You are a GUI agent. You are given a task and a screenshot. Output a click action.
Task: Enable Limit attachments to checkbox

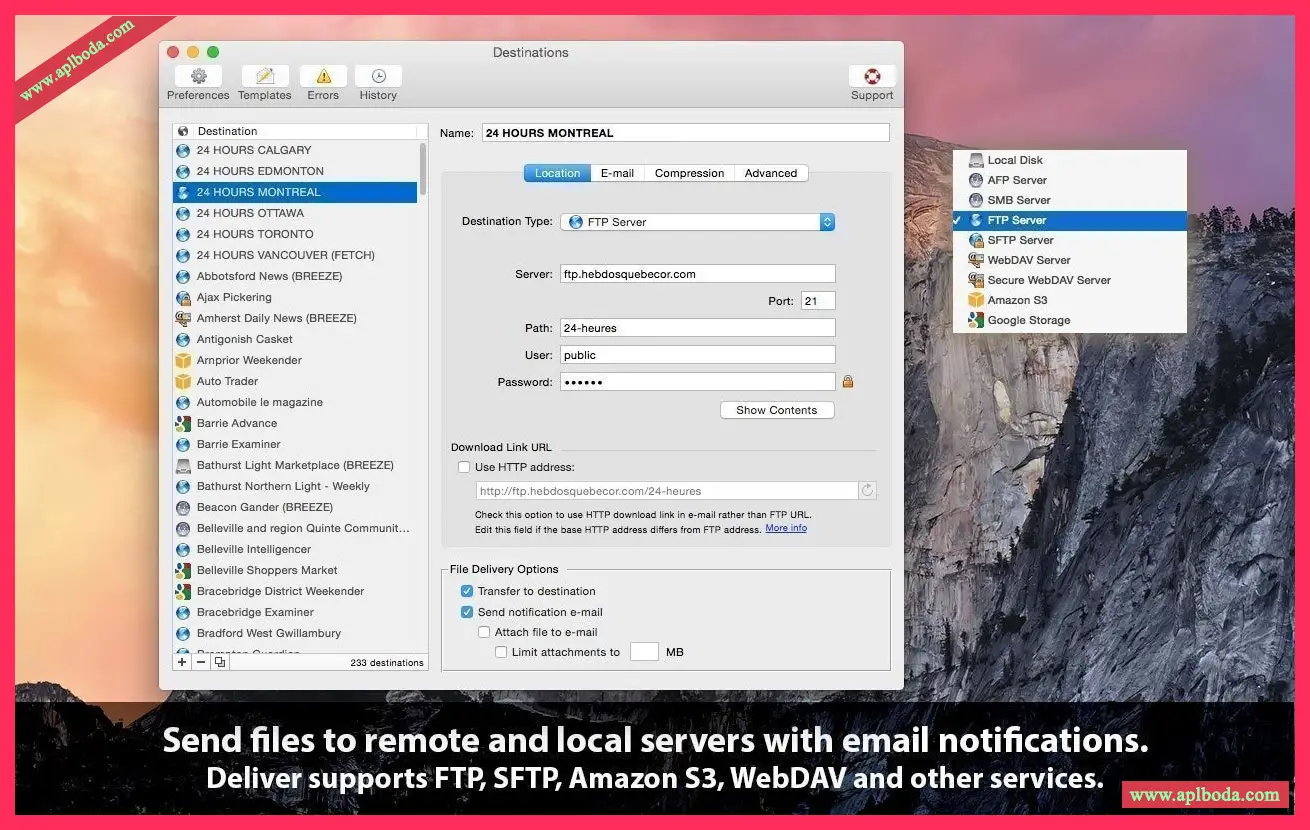501,652
